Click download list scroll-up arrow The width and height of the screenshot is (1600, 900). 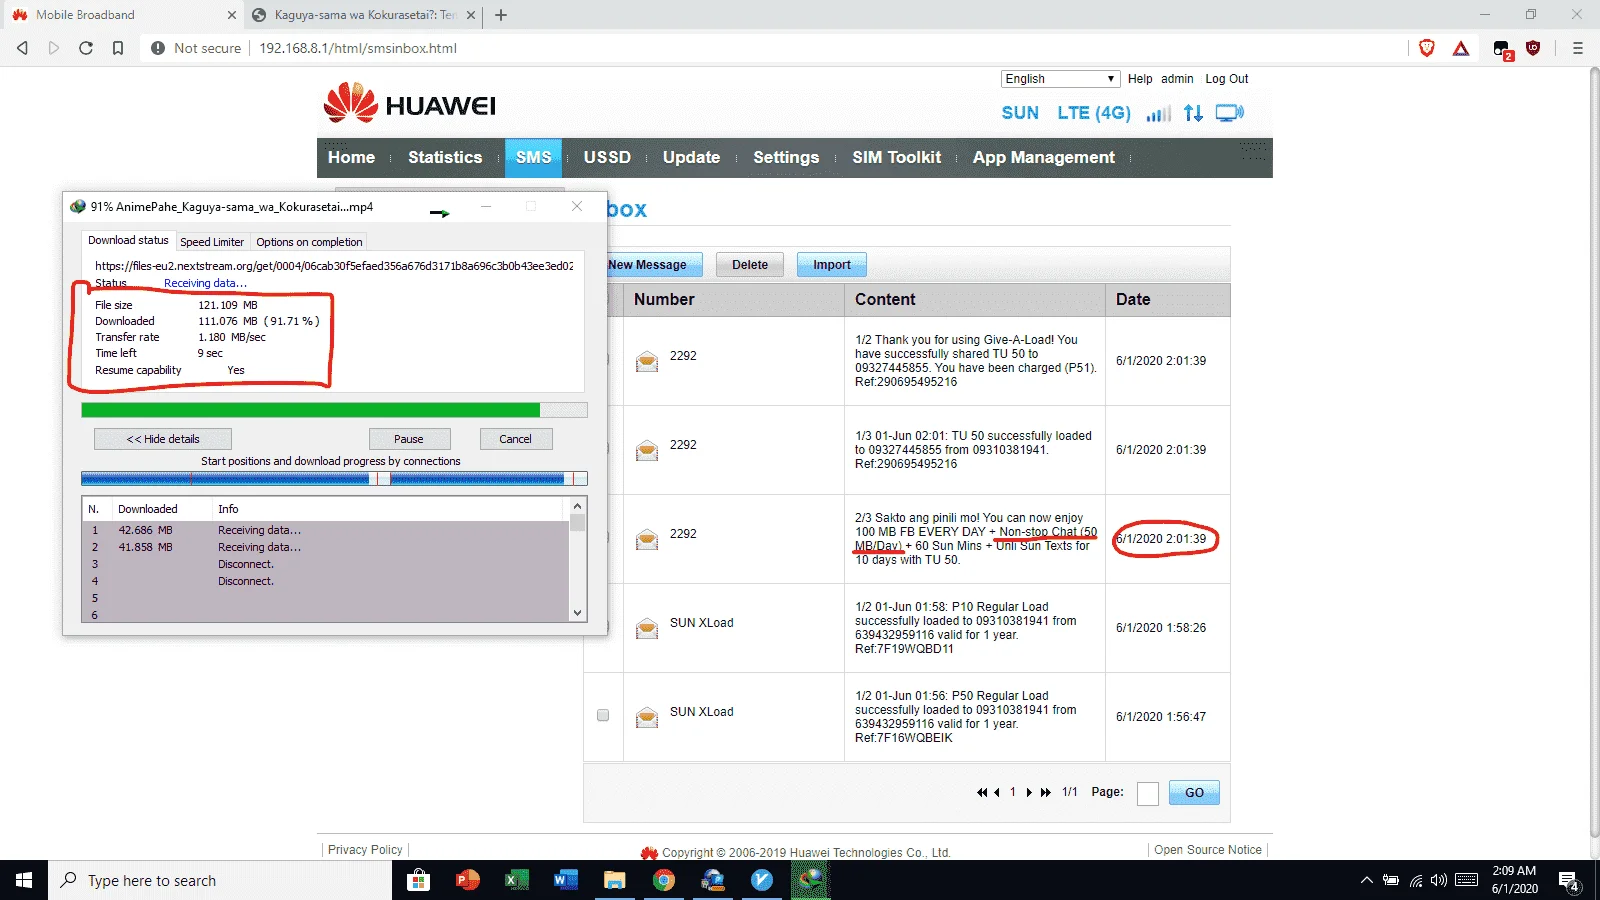(x=577, y=507)
